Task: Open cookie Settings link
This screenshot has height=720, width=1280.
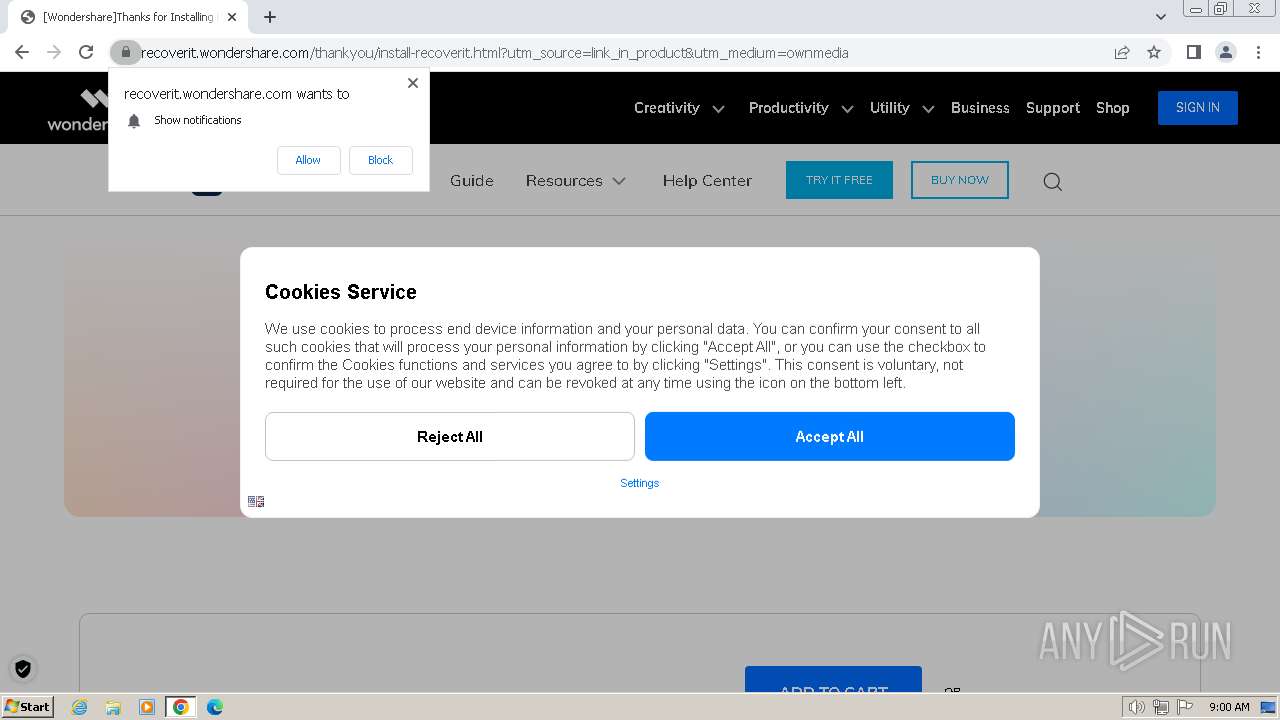Action: [x=640, y=483]
